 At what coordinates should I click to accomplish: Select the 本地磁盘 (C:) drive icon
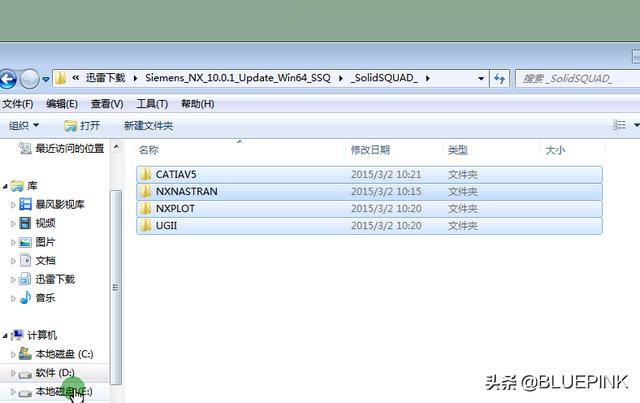25,354
